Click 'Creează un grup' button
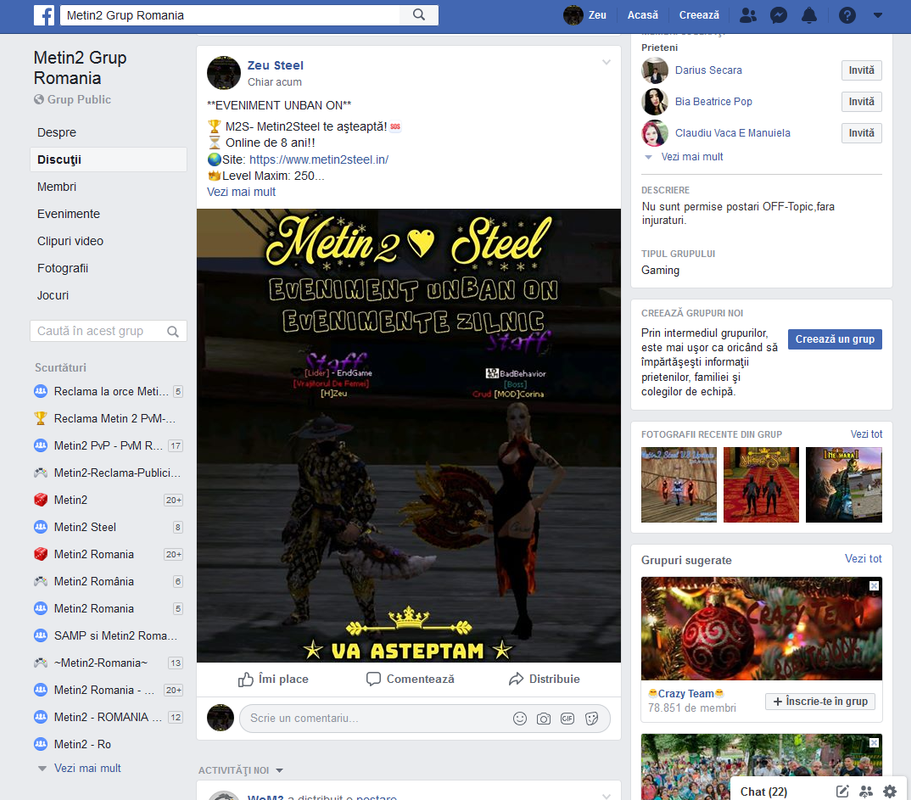This screenshot has height=800, width=911. (835, 339)
